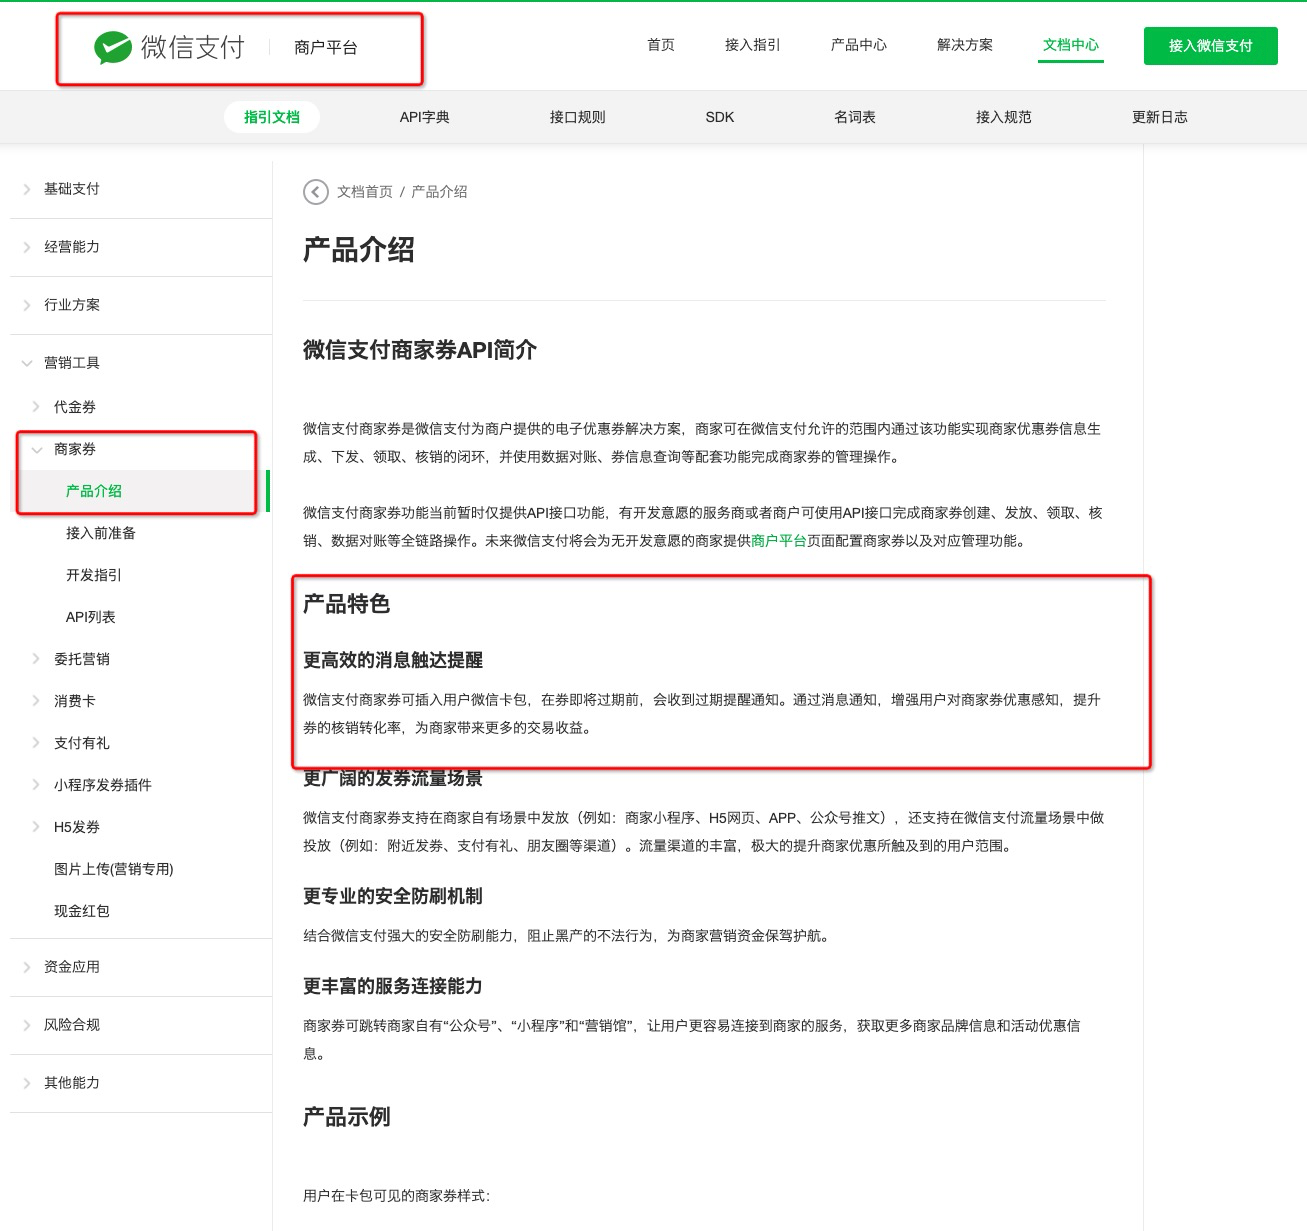Collapse the 商家券 subsection chevron
Screen dimensions: 1307x1231
[x=37, y=450]
